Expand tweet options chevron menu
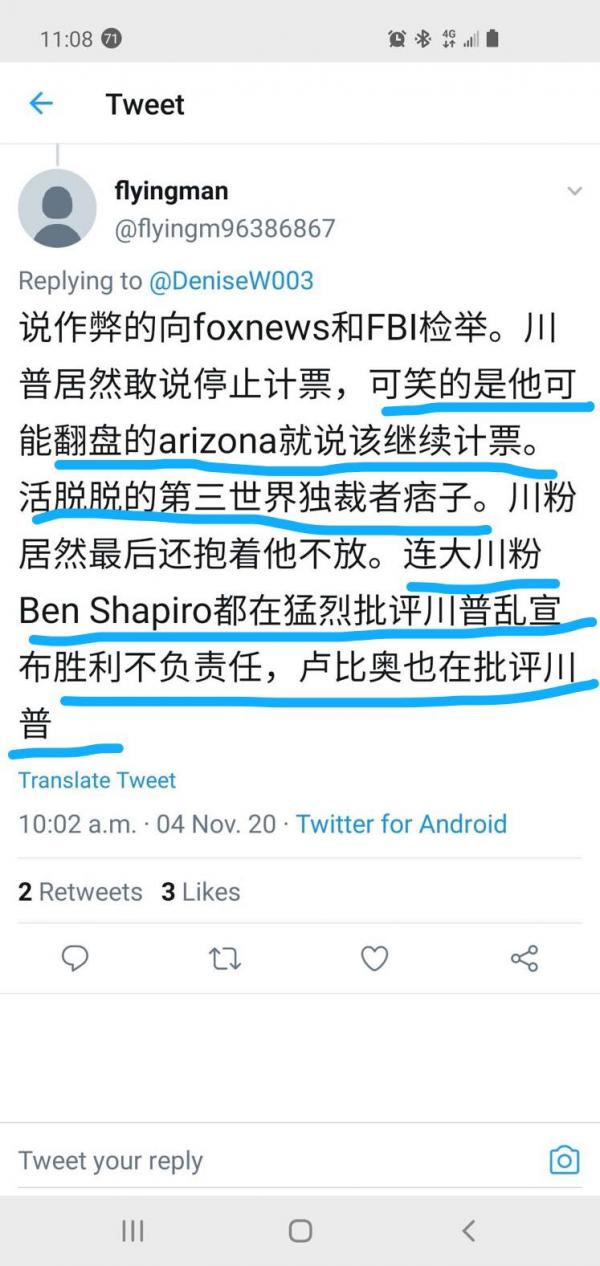Viewport: 600px width, 1266px height. coord(574,191)
